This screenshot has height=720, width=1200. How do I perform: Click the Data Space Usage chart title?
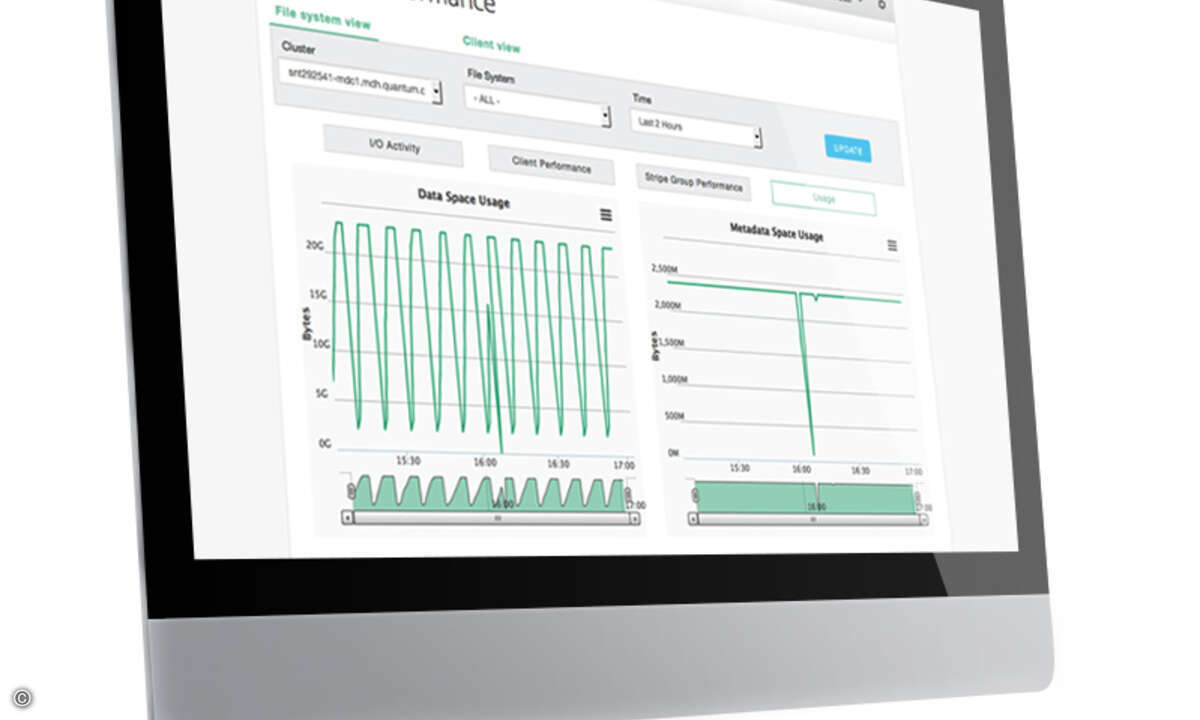(x=463, y=199)
